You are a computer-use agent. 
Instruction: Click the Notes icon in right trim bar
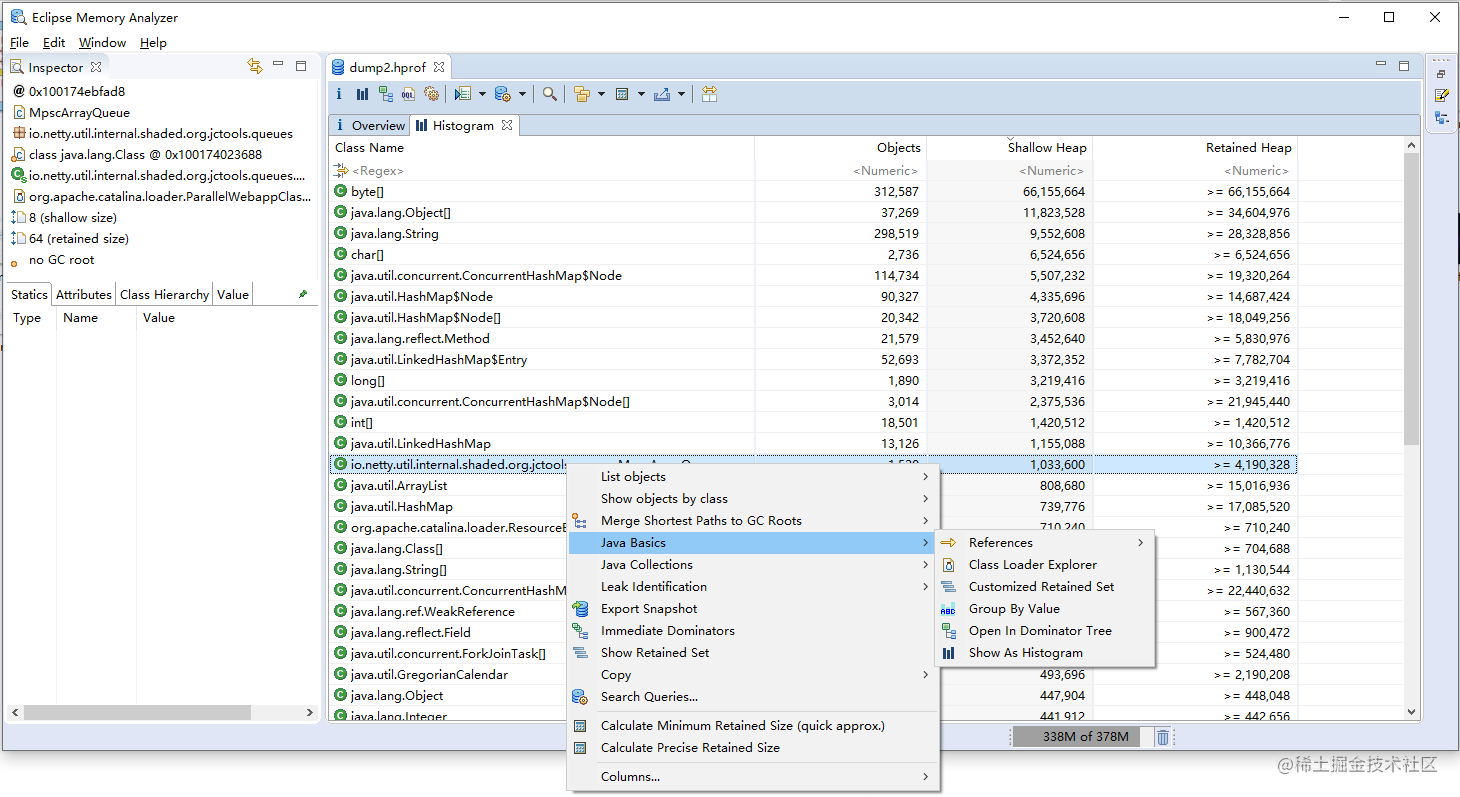click(1441, 96)
